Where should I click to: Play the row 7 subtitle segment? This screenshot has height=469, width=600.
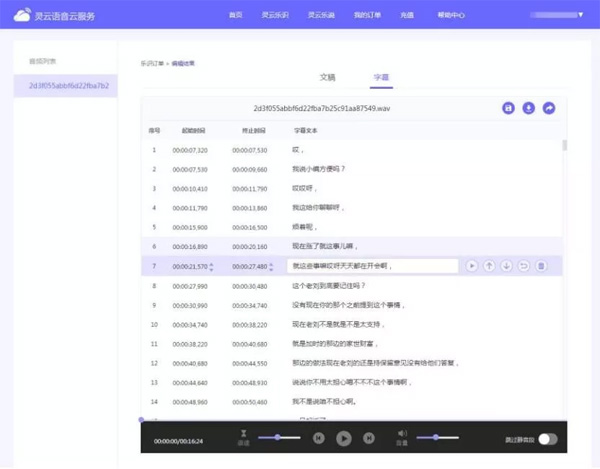471,266
